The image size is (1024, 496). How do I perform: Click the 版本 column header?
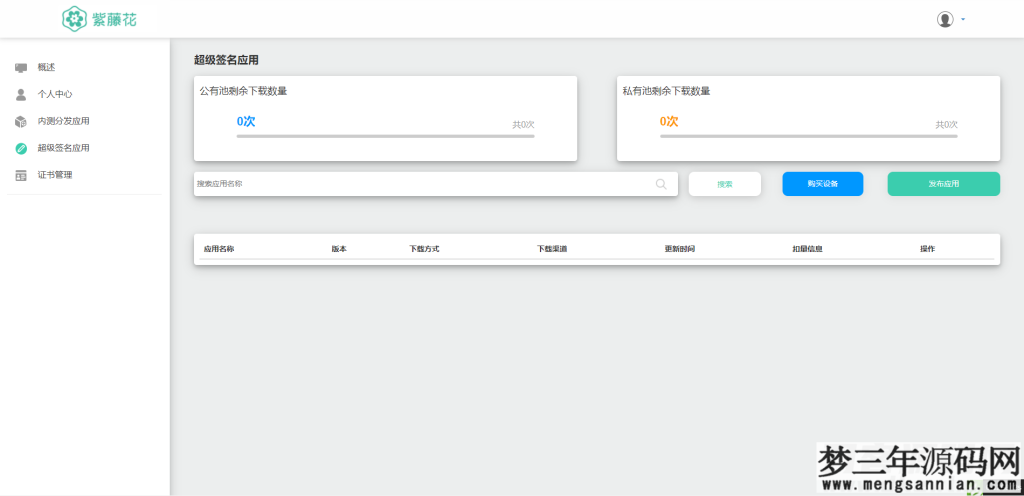339,249
